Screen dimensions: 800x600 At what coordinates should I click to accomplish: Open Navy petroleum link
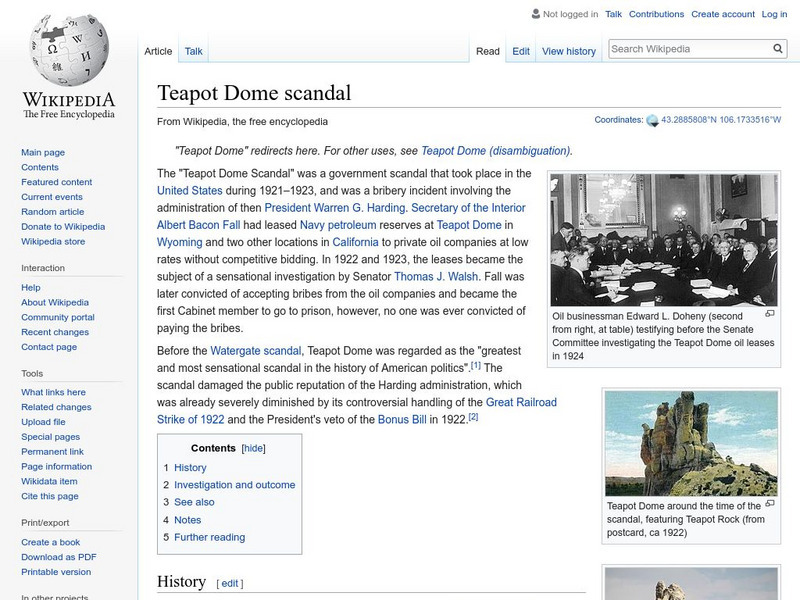338,225
